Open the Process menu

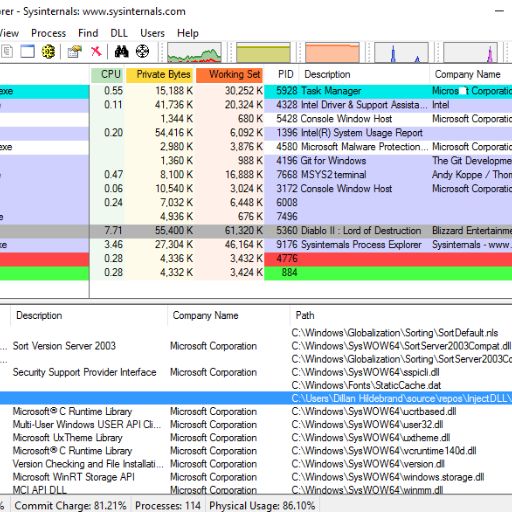(48, 33)
